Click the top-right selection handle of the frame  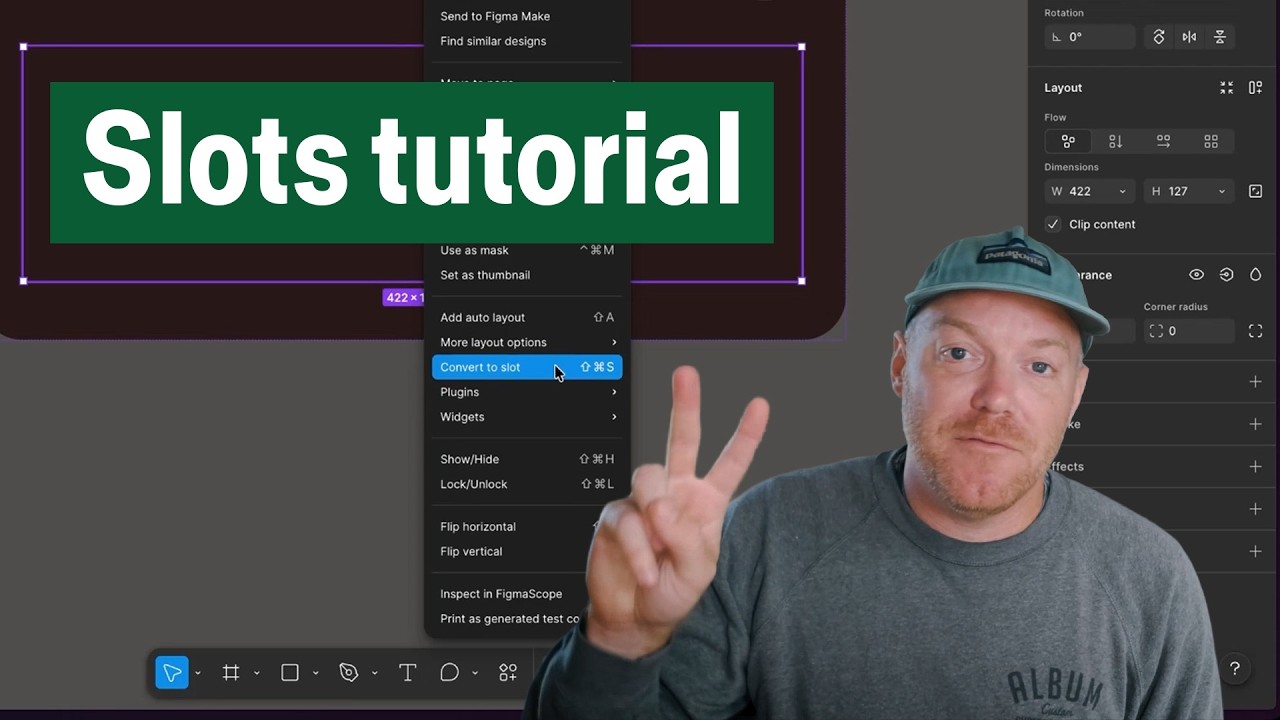point(802,47)
